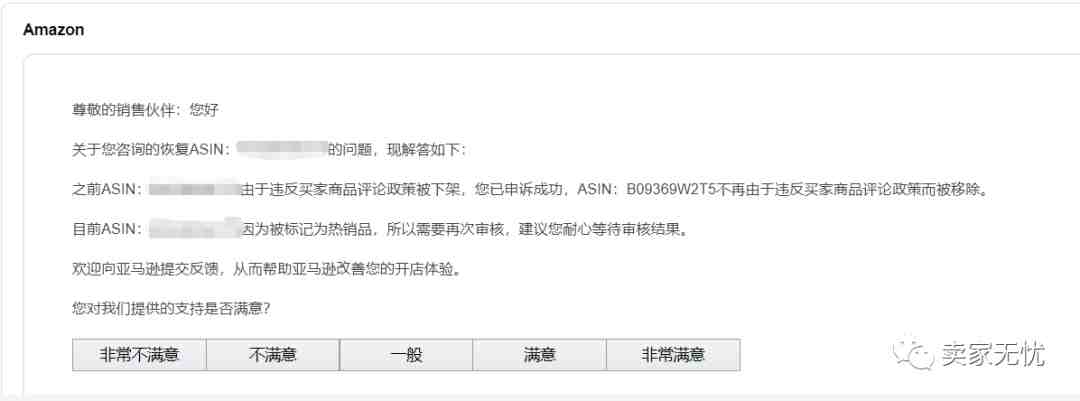Click the question 您对我们提供的支持是否满意
The width and height of the screenshot is (1080, 401).
point(171,308)
